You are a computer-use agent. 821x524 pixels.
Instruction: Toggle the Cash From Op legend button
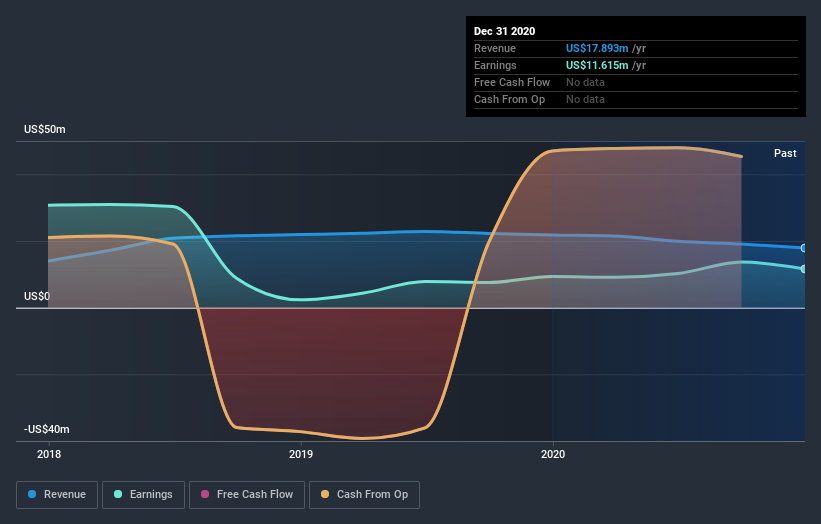(x=364, y=494)
